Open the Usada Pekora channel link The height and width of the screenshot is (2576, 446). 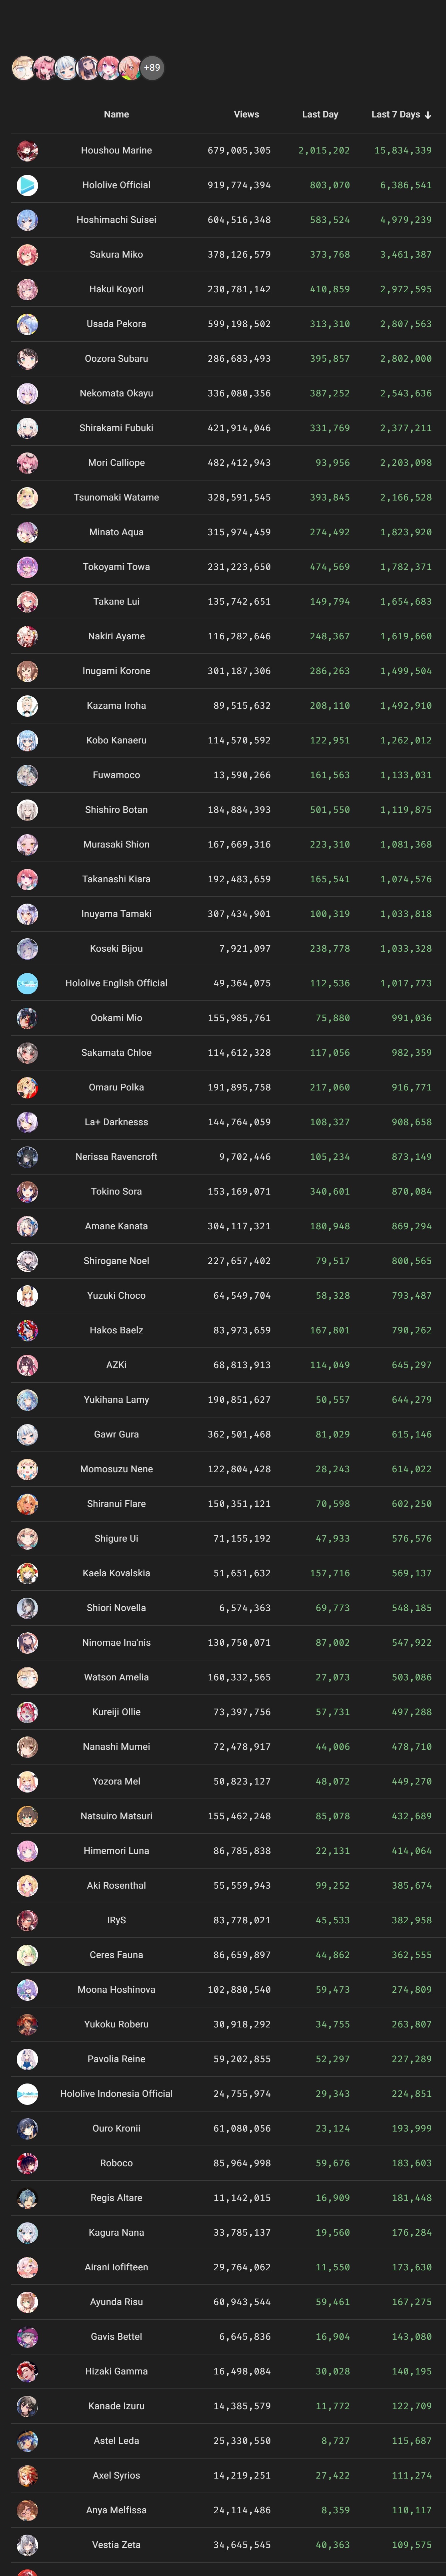click(x=116, y=324)
